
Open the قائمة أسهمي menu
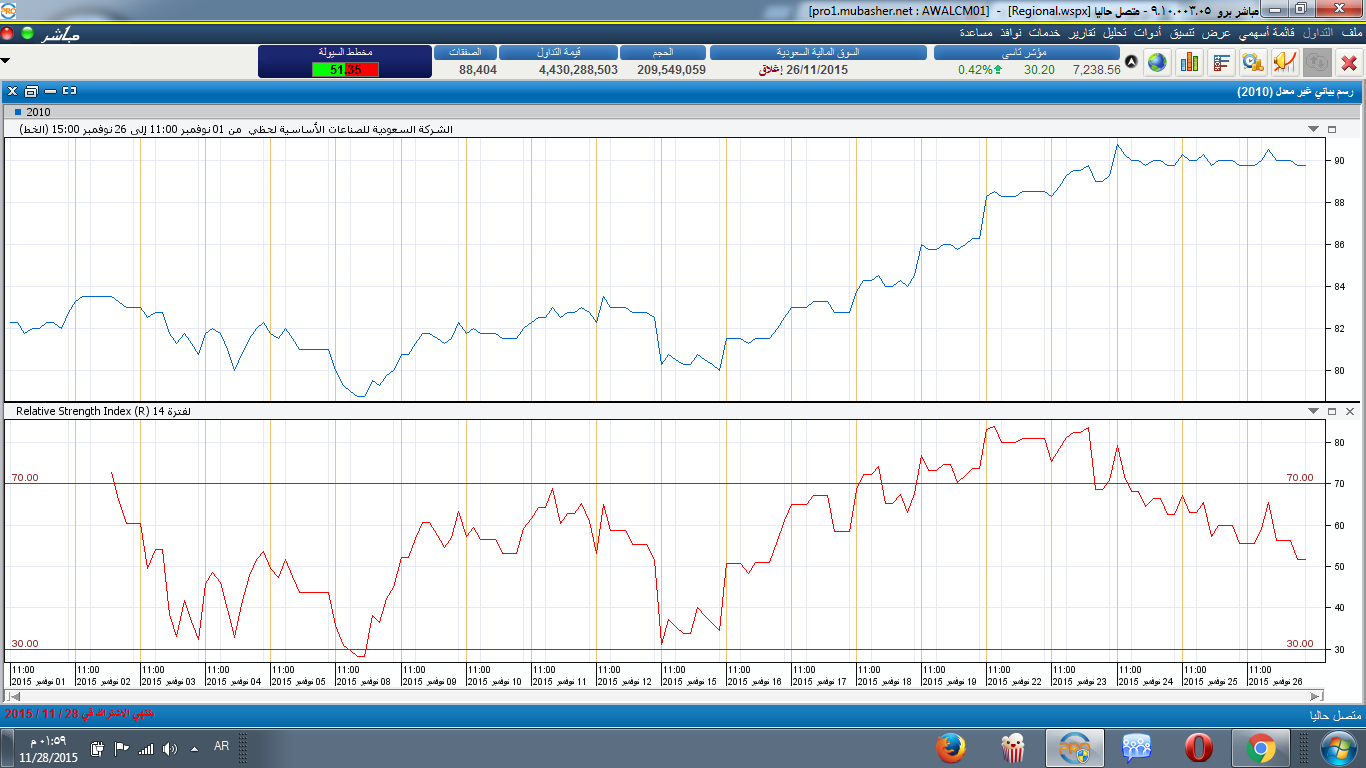coord(1268,34)
